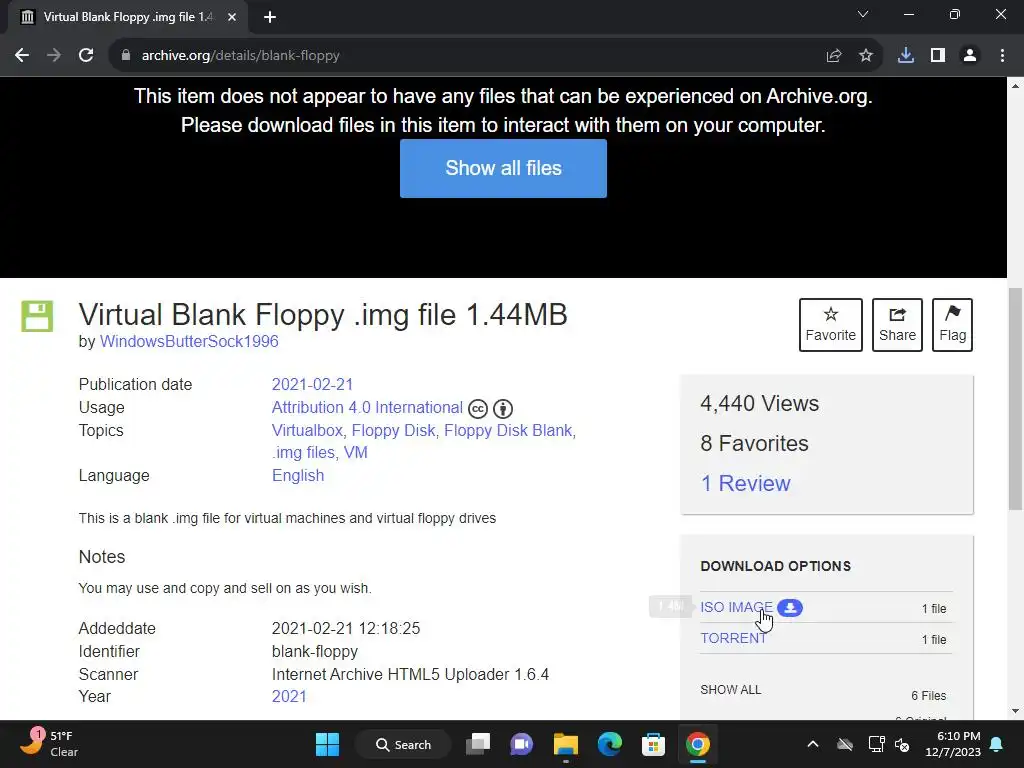Open Task View on the taskbar

[x=478, y=744]
